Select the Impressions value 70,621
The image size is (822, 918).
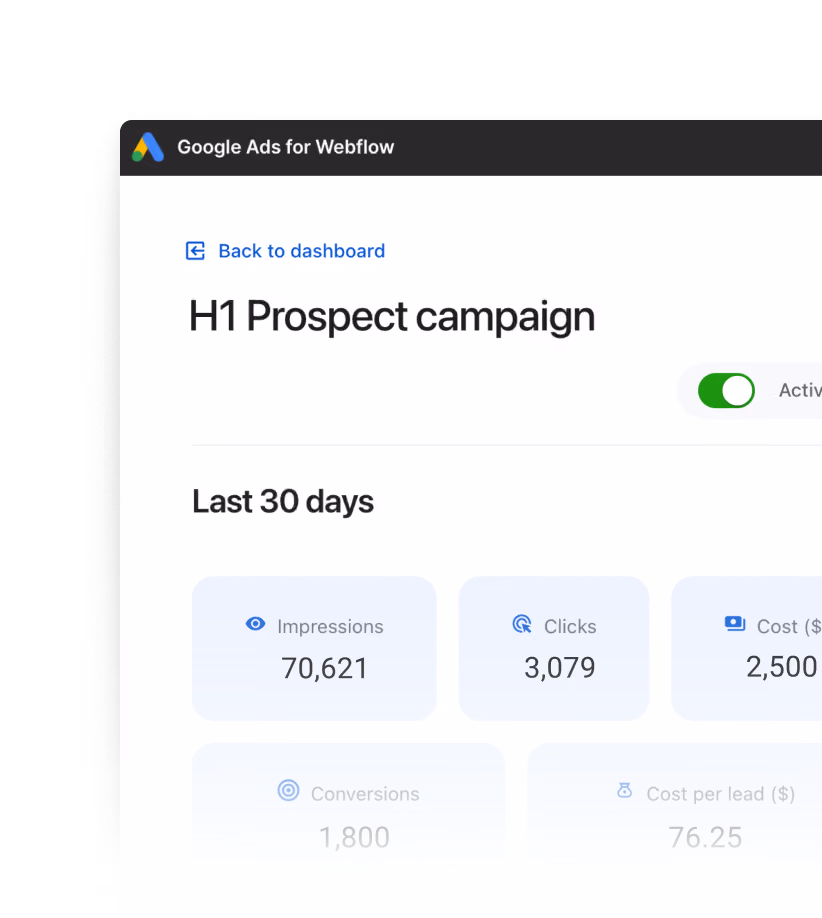click(324, 668)
